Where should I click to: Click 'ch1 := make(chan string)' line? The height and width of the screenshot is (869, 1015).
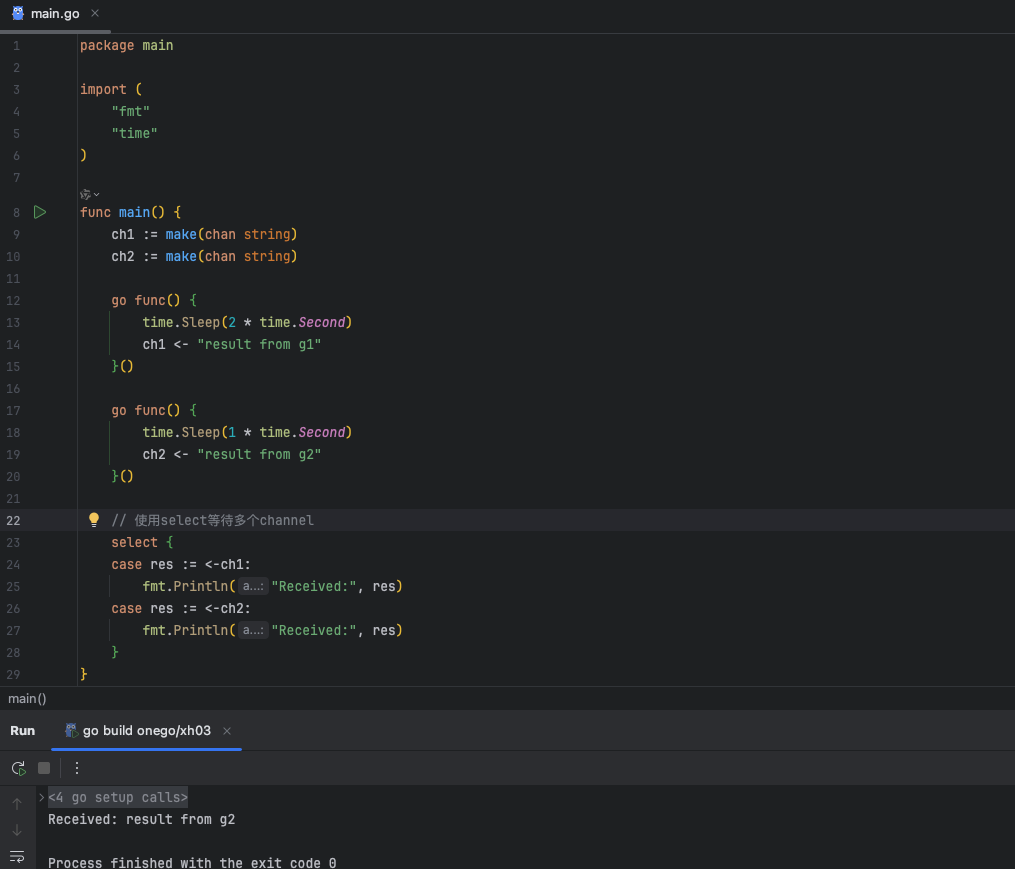(204, 234)
